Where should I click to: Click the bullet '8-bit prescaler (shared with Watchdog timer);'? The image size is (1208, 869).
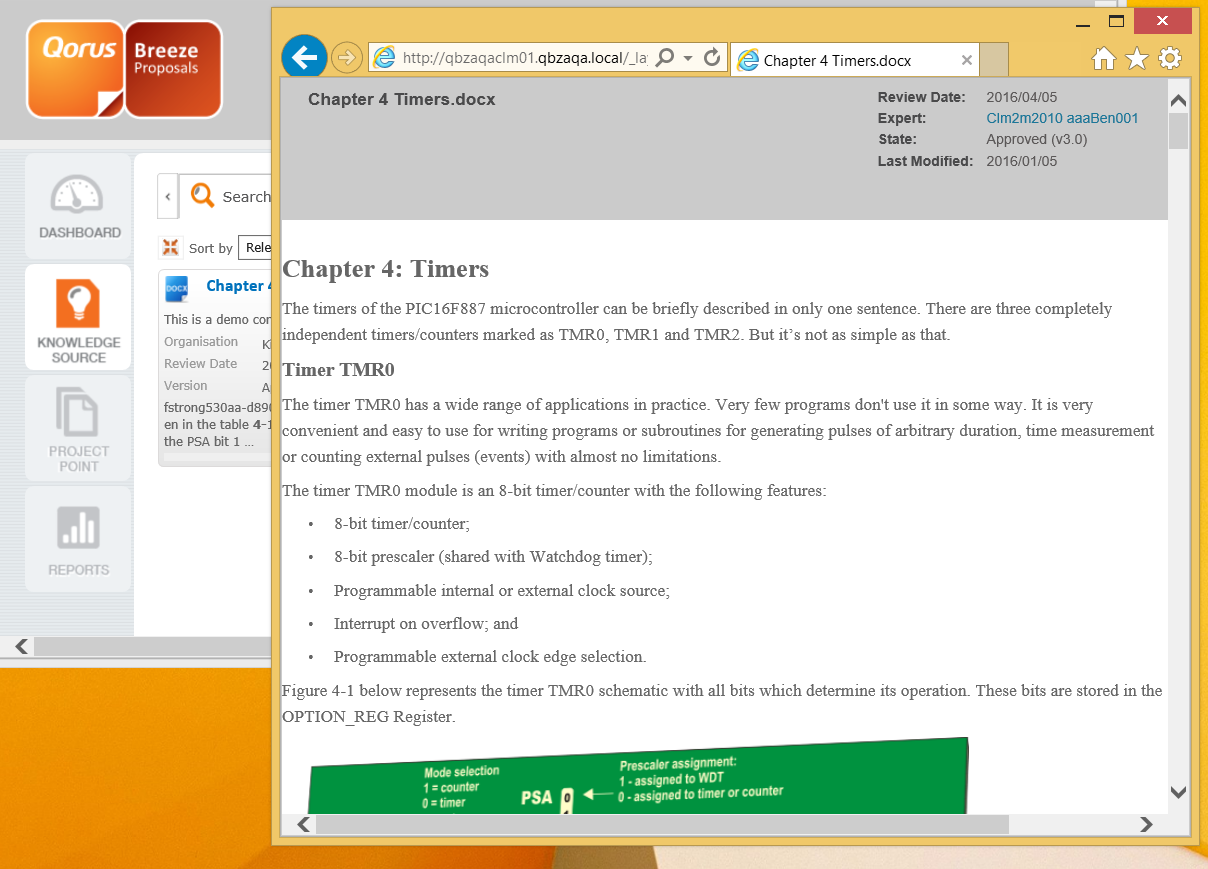pos(493,556)
